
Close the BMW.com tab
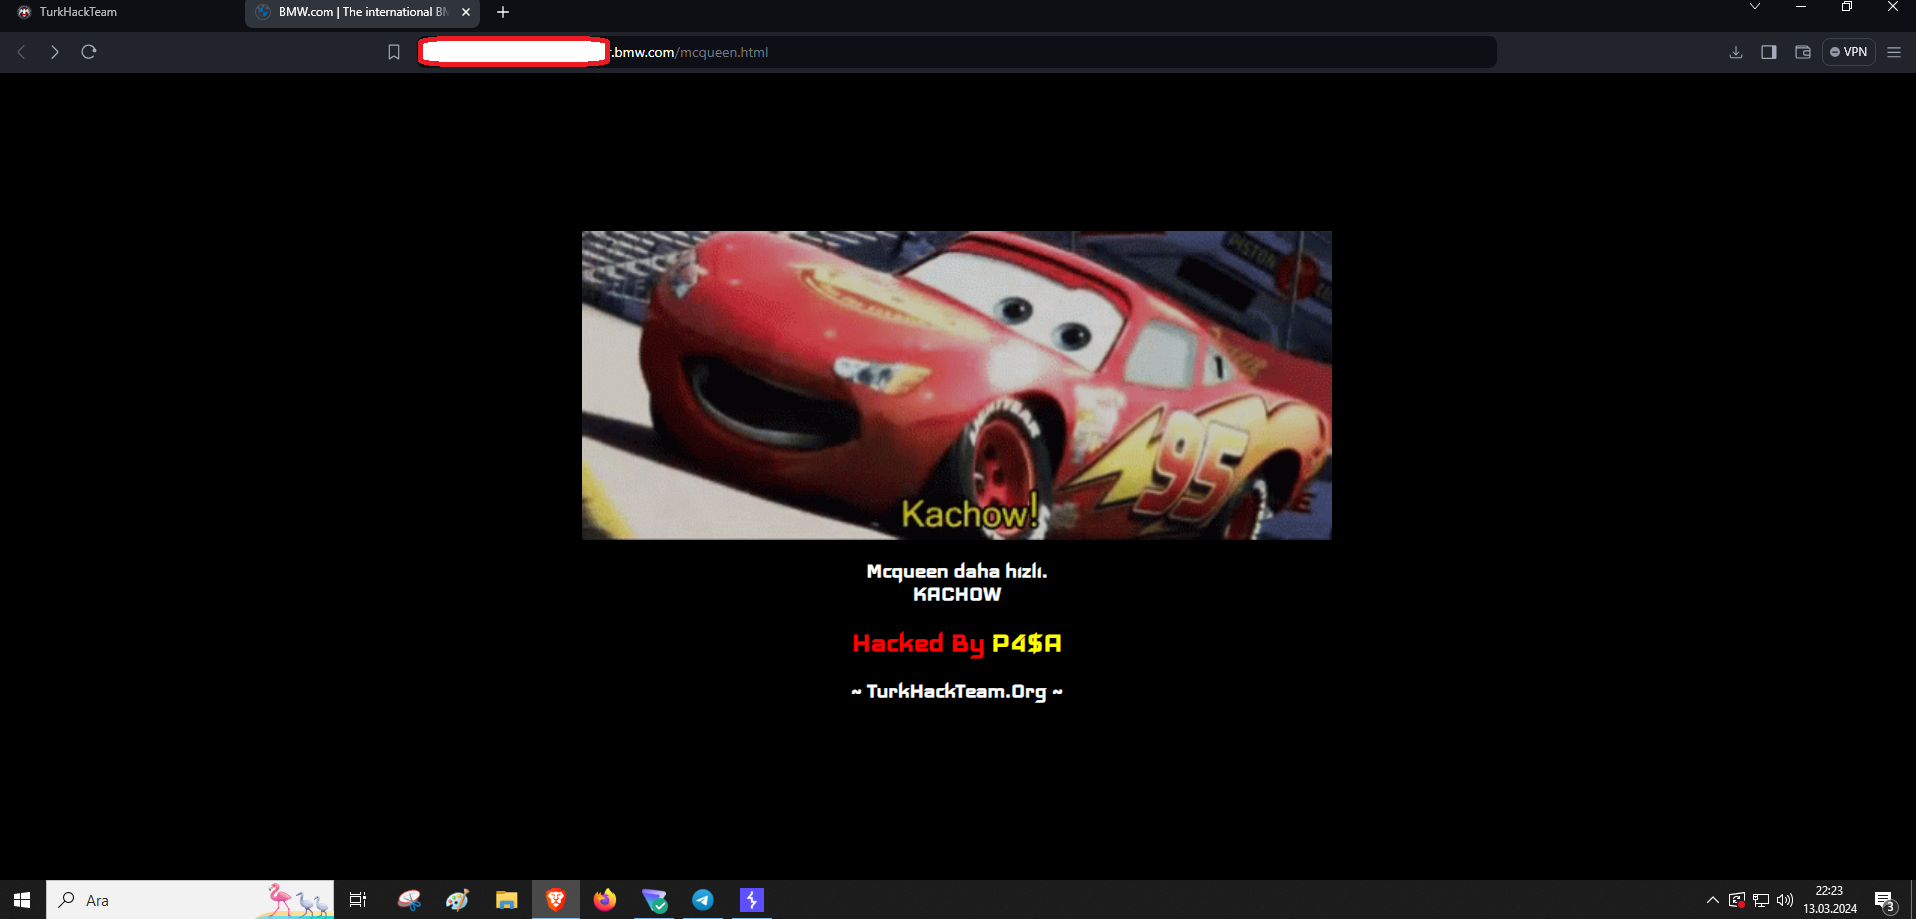point(466,12)
